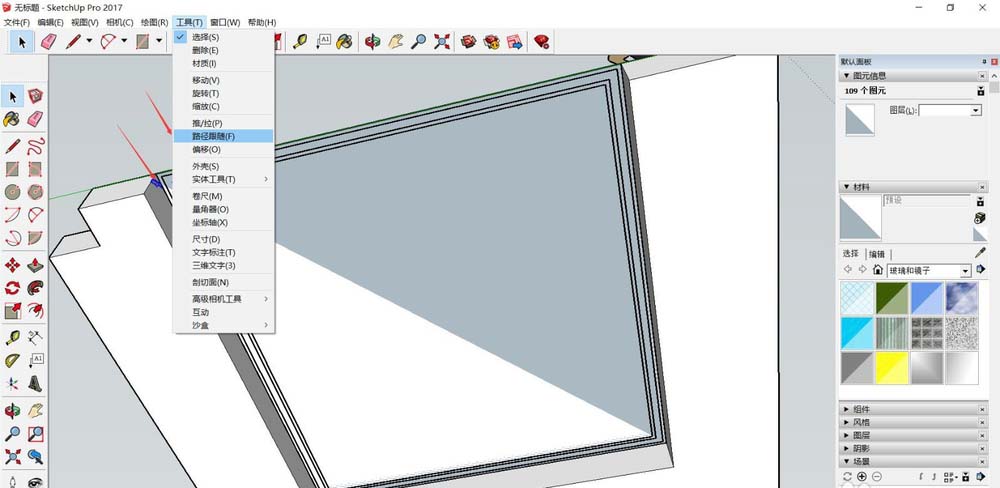Click the Previous view tool in left toolbar

click(x=36, y=457)
